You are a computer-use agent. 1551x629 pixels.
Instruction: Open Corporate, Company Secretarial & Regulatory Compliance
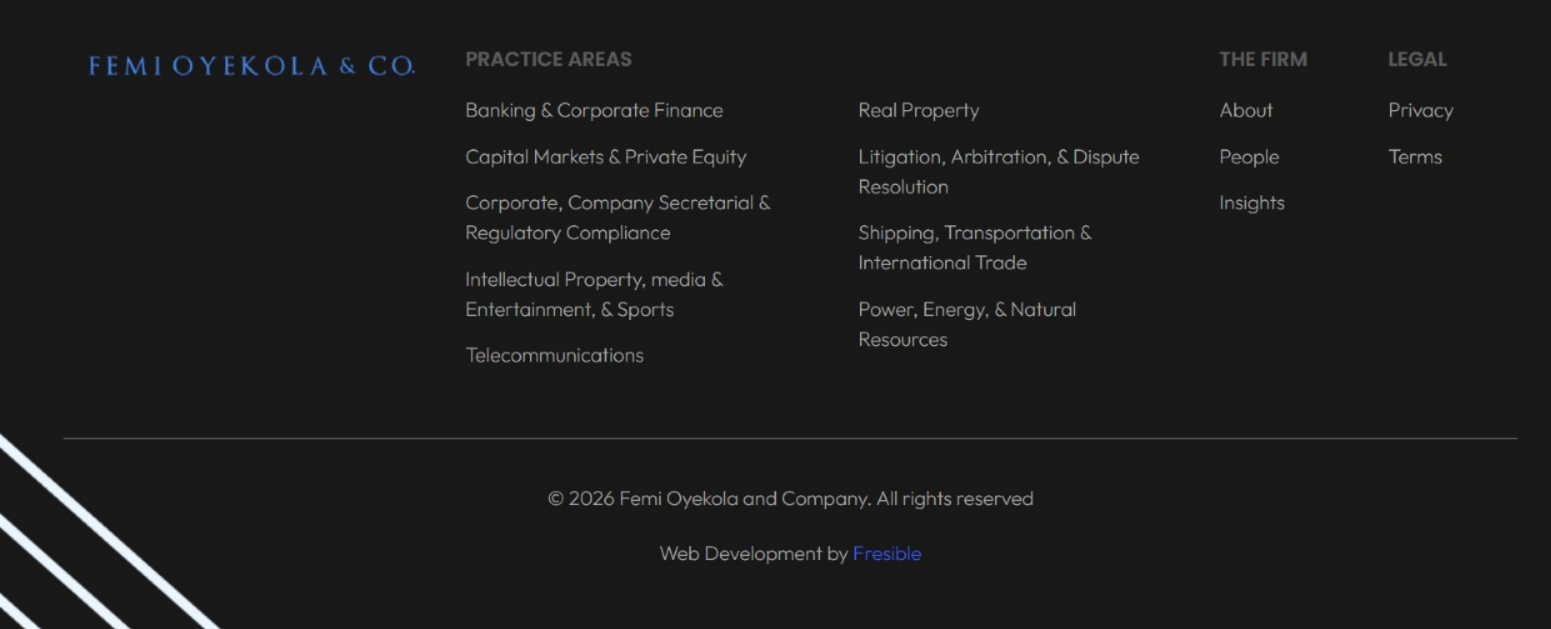pyautogui.click(x=617, y=217)
